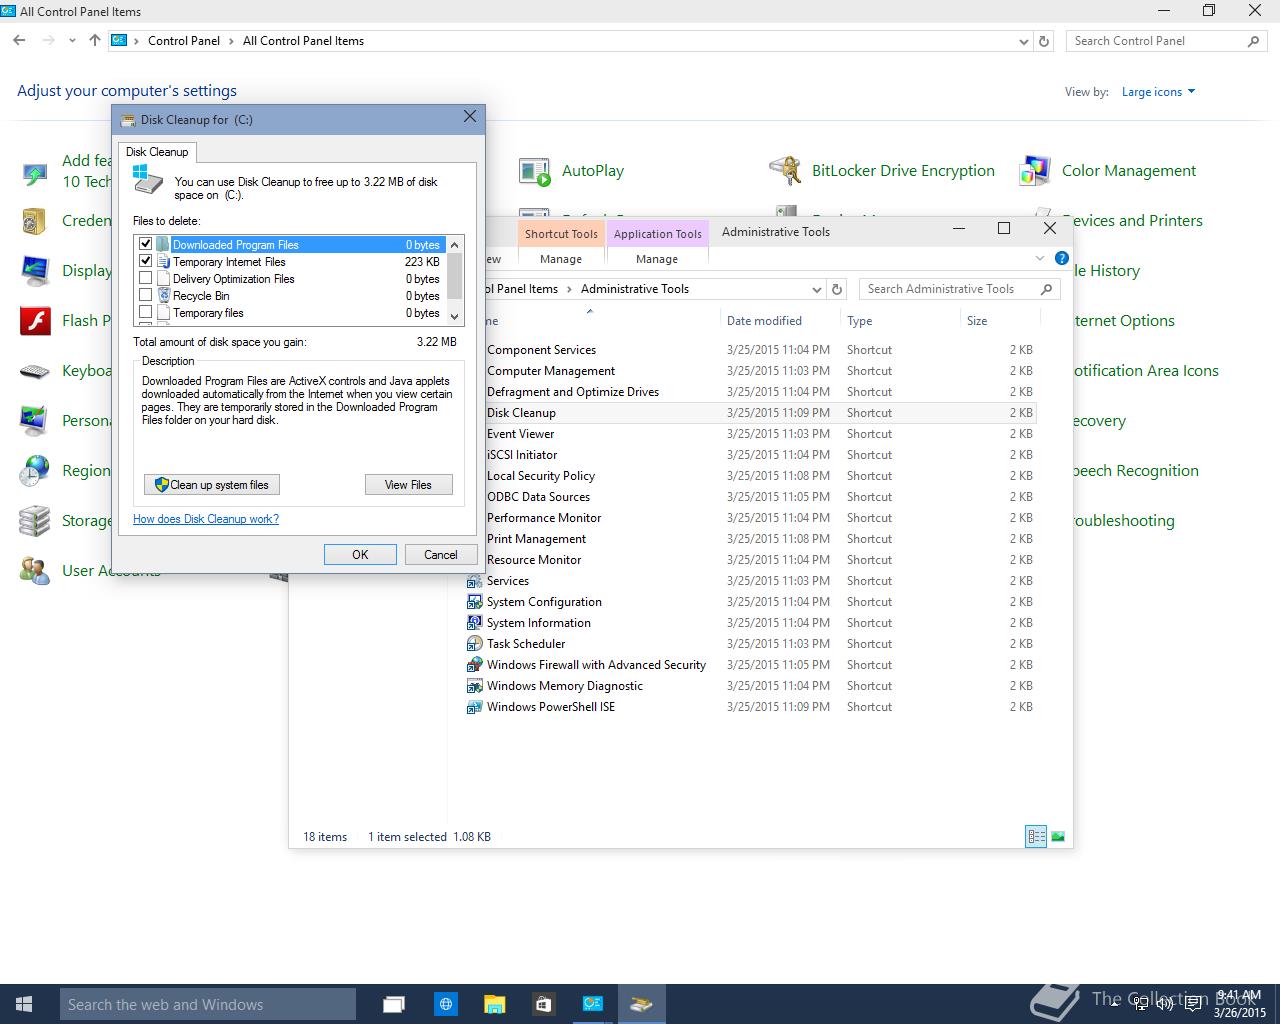Click the System Configuration shortcut icon

tap(475, 602)
